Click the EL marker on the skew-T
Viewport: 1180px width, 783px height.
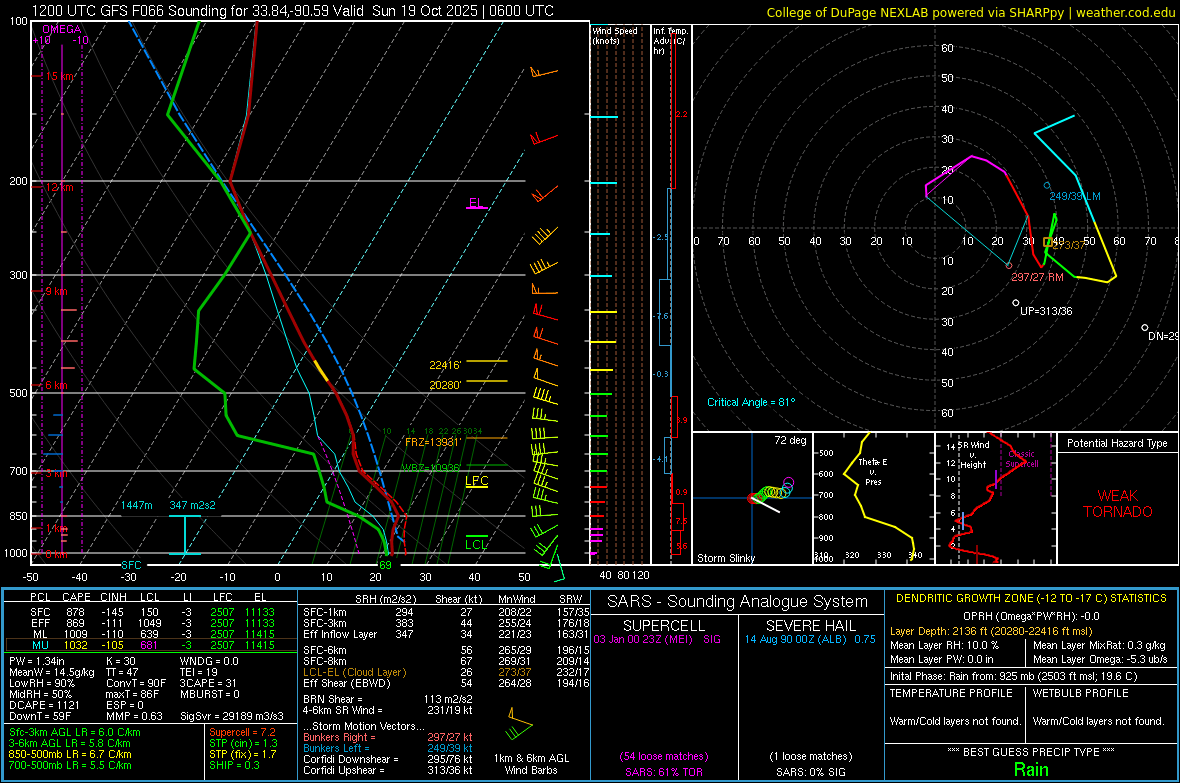pyautogui.click(x=476, y=203)
